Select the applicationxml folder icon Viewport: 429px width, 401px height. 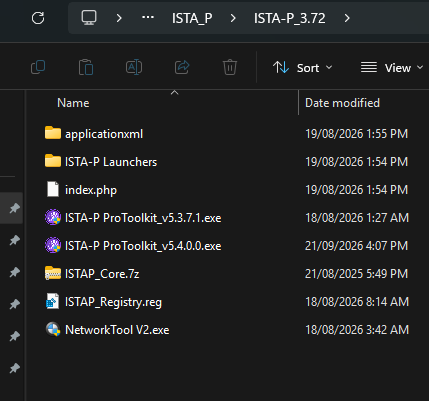(53, 133)
